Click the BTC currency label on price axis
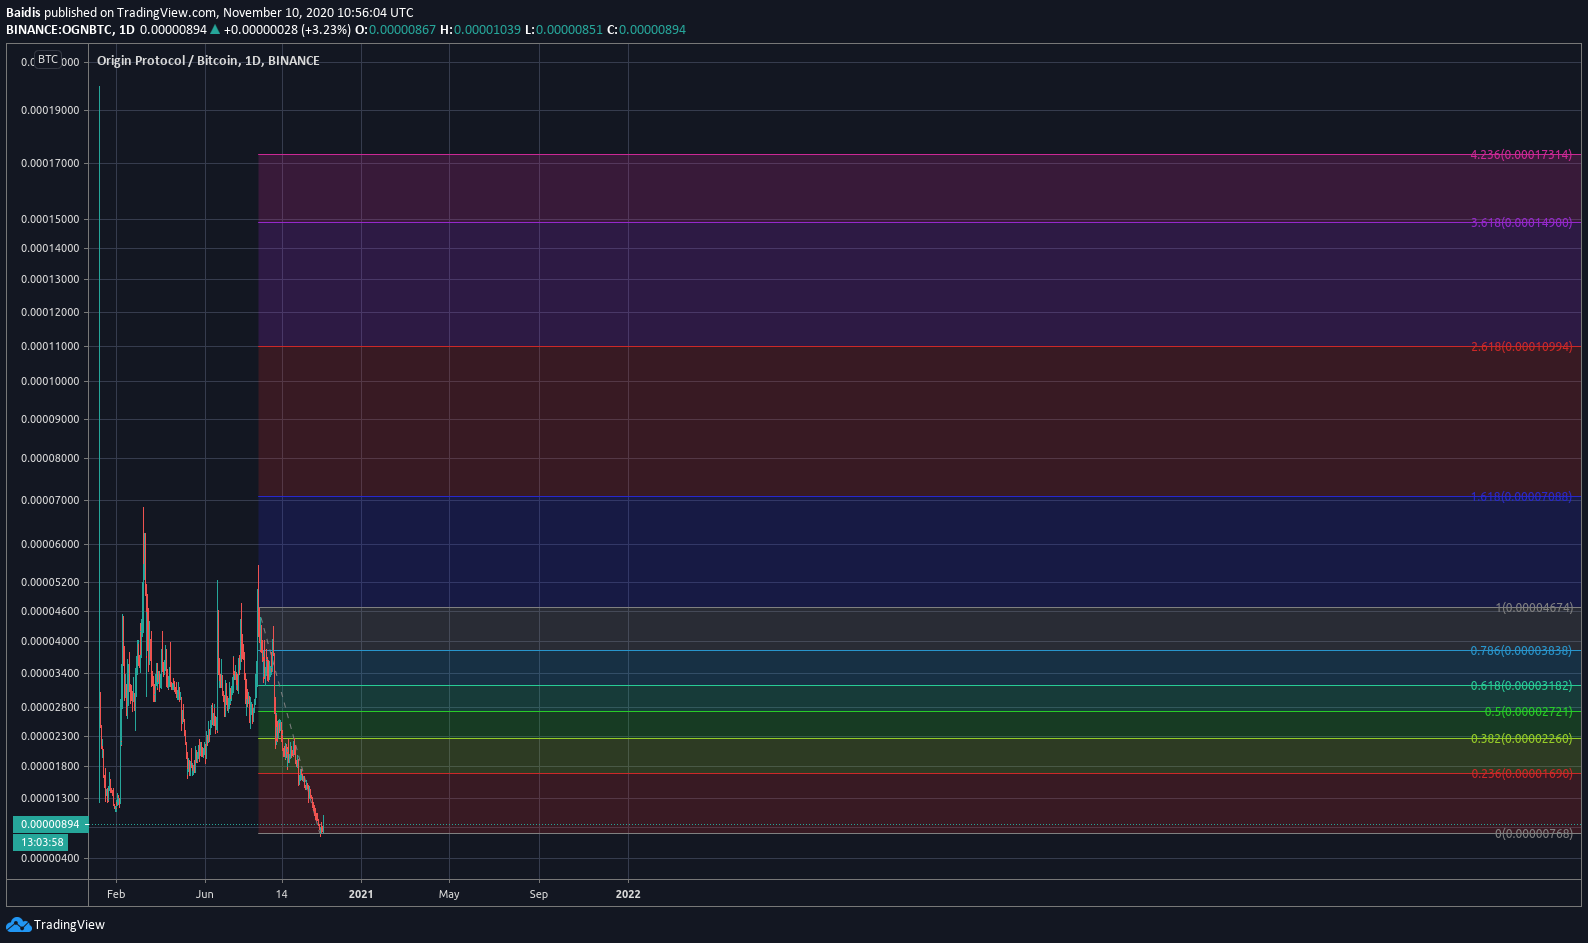This screenshot has width=1588, height=943. (x=48, y=60)
